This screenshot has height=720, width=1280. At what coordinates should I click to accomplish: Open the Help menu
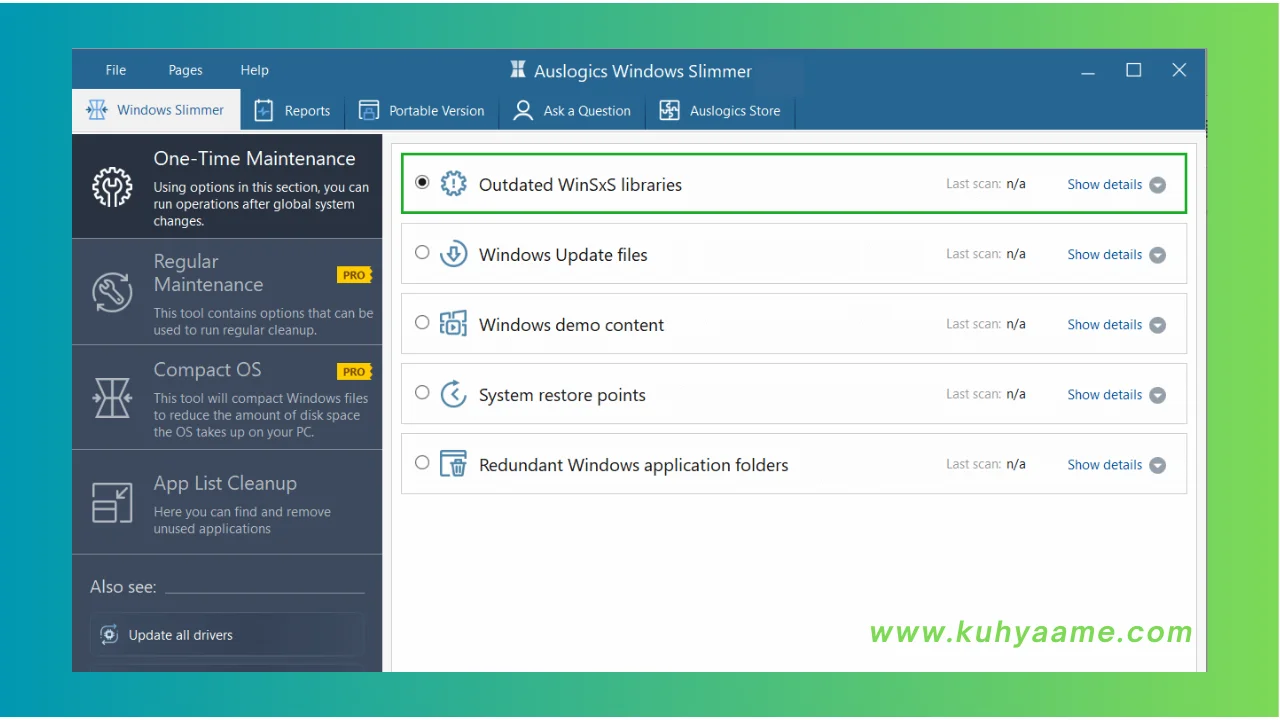(254, 70)
